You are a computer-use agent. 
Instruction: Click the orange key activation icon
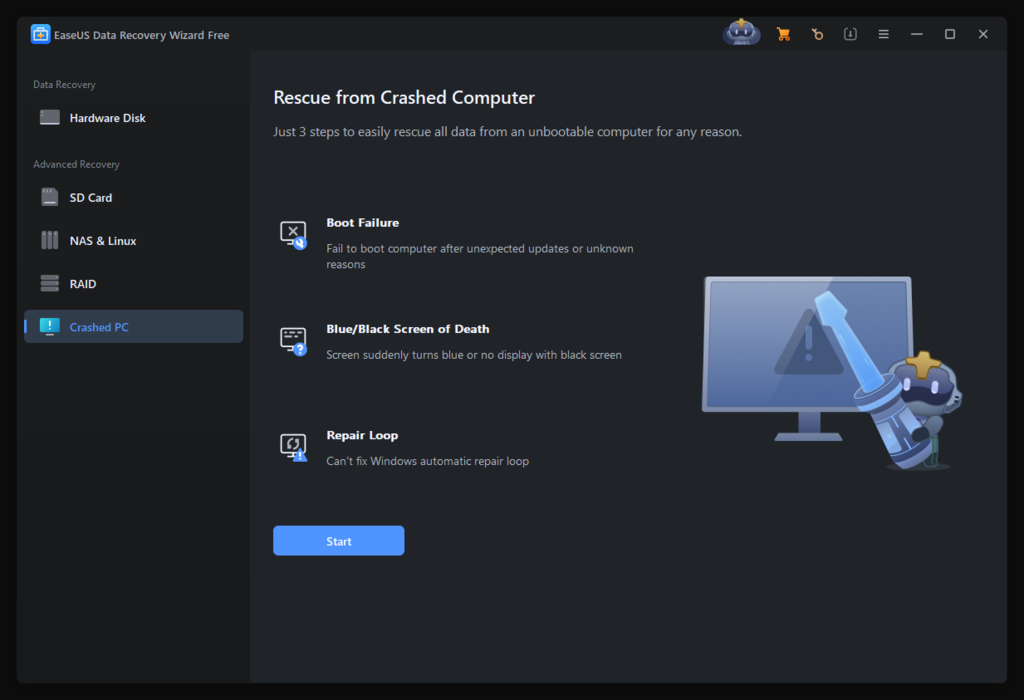pyautogui.click(x=817, y=34)
